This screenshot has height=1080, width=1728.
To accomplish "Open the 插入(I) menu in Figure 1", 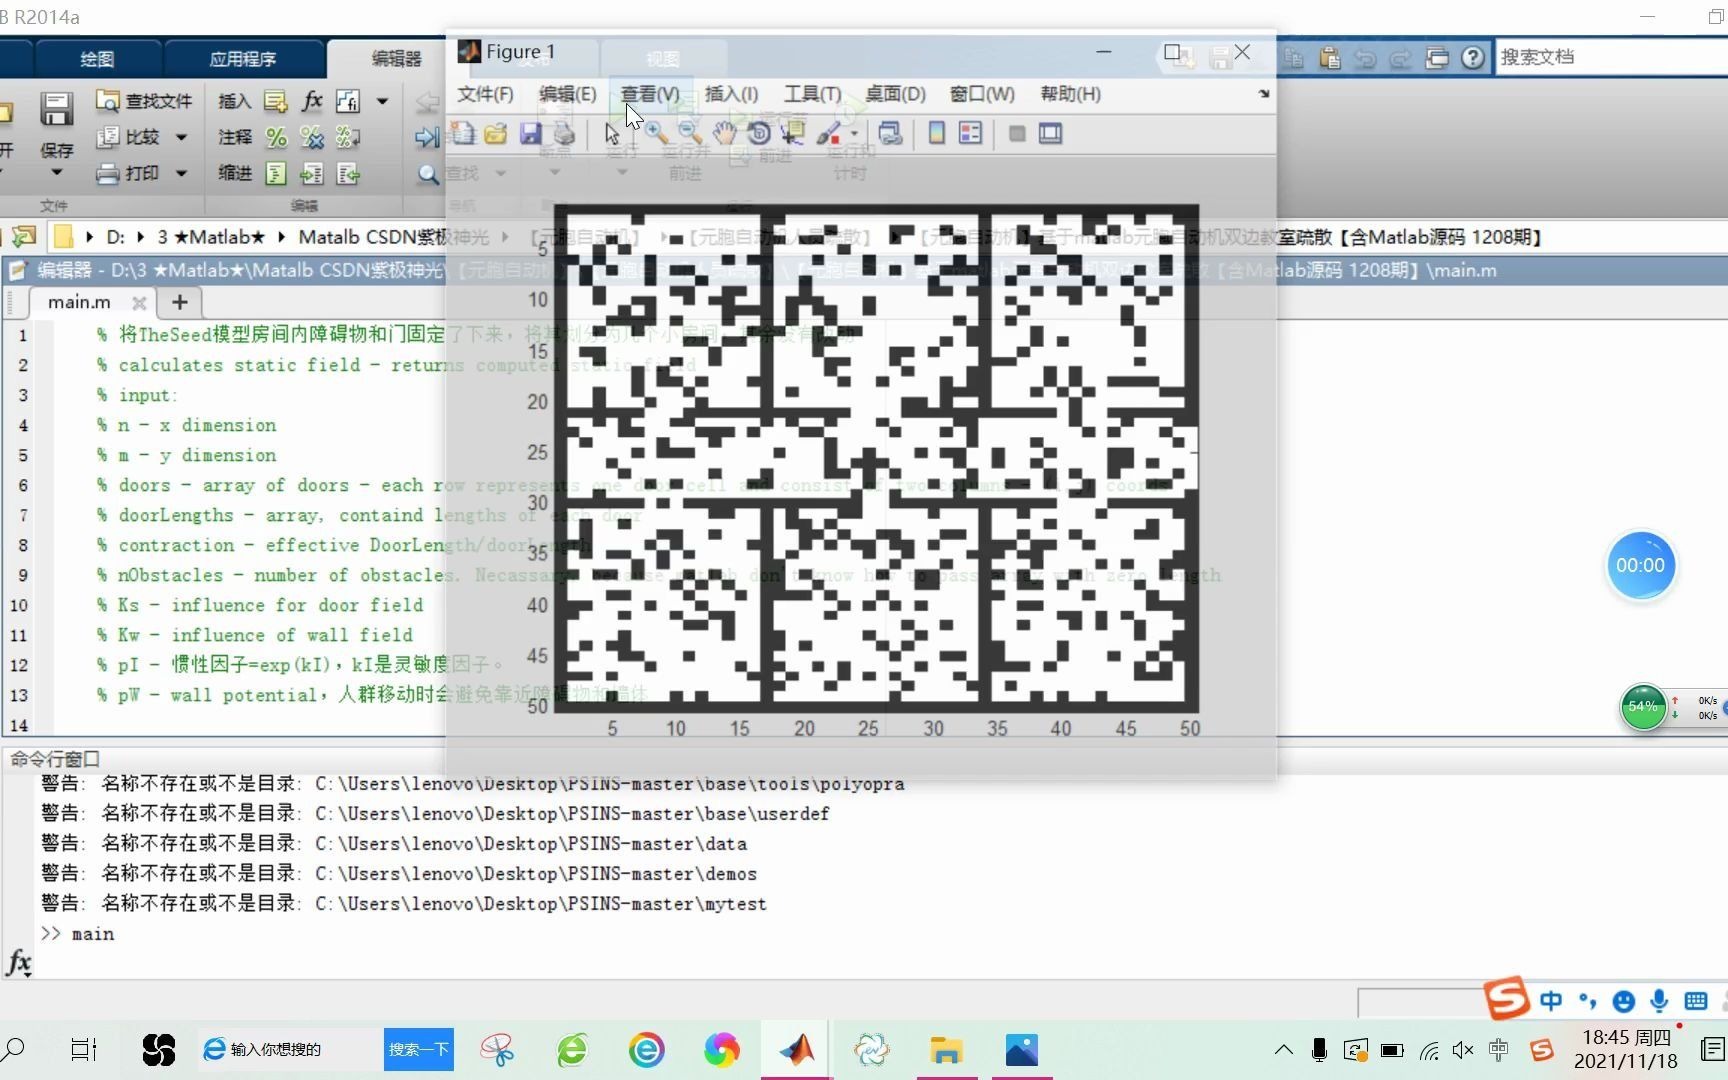I will tap(731, 94).
